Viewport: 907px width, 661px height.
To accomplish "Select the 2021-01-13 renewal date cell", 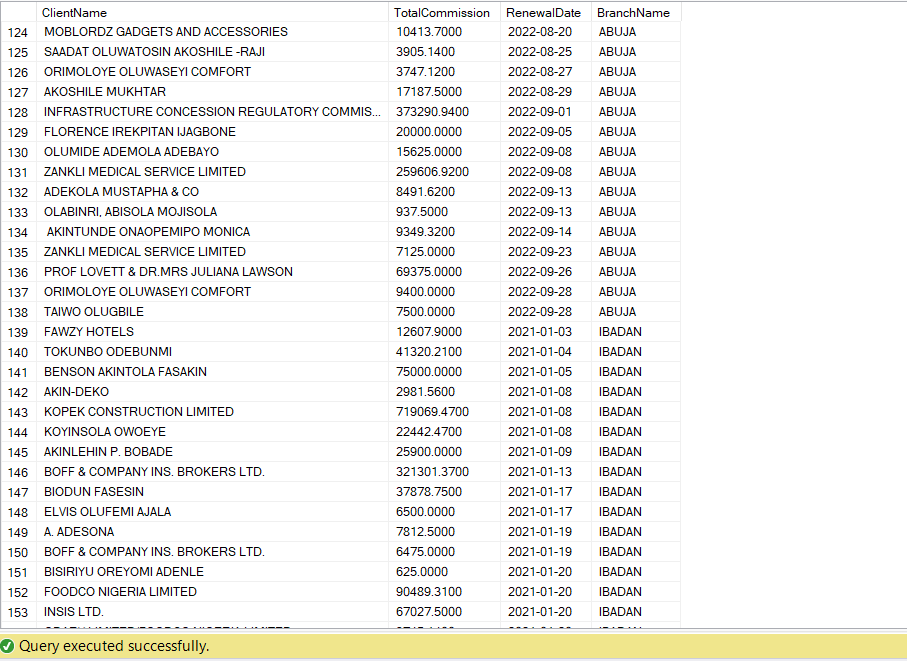I will pos(545,472).
